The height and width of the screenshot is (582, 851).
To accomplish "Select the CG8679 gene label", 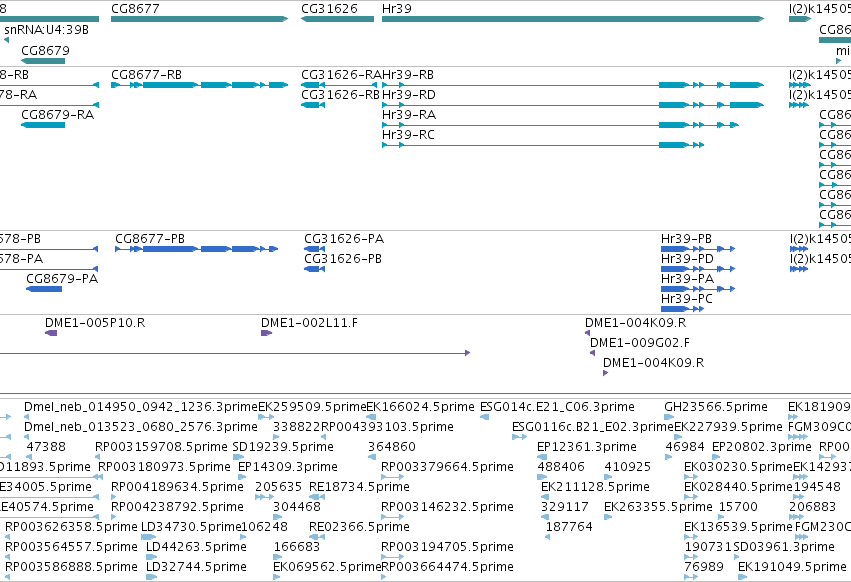I will (46, 50).
